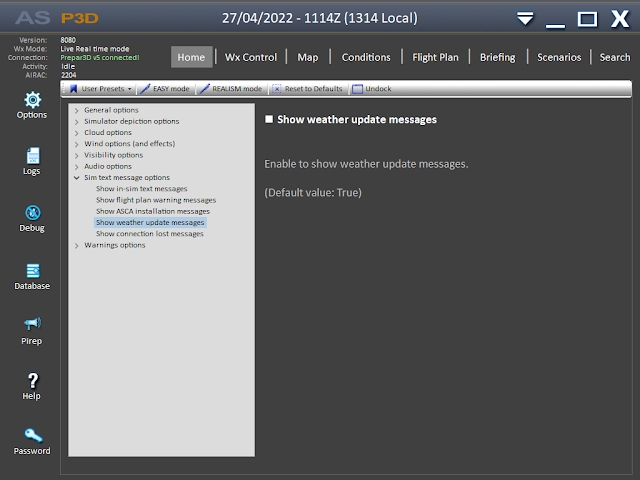Select Show connection lost messages item
Image resolution: width=640 pixels, height=480 pixels.
149,234
